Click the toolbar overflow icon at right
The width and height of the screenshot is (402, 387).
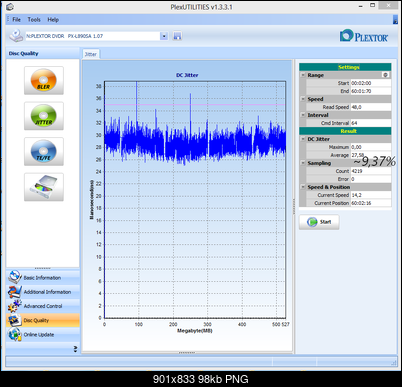[395, 20]
